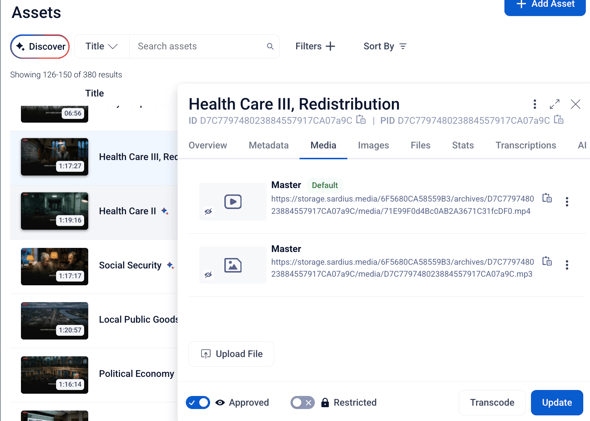
Task: Click the Upload File button
Action: [231, 354]
